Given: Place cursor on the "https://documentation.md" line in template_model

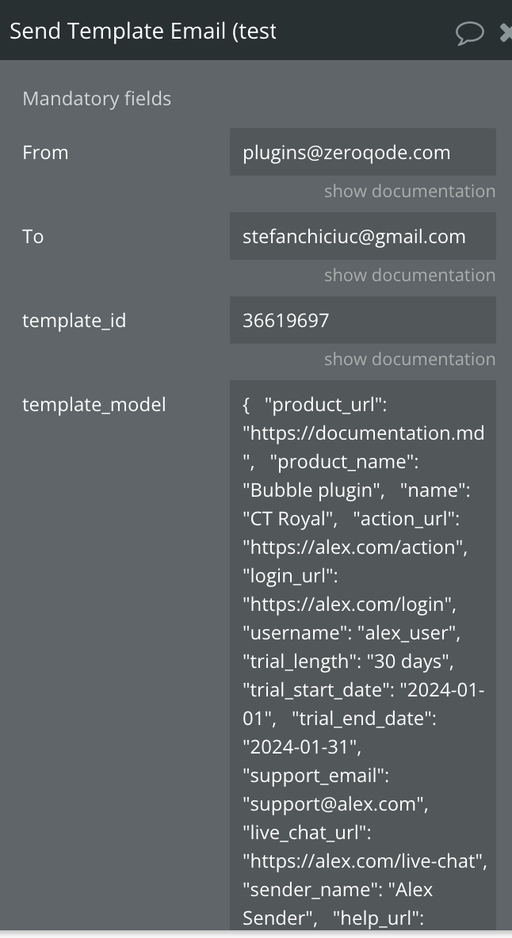Looking at the screenshot, I should pos(364,433).
